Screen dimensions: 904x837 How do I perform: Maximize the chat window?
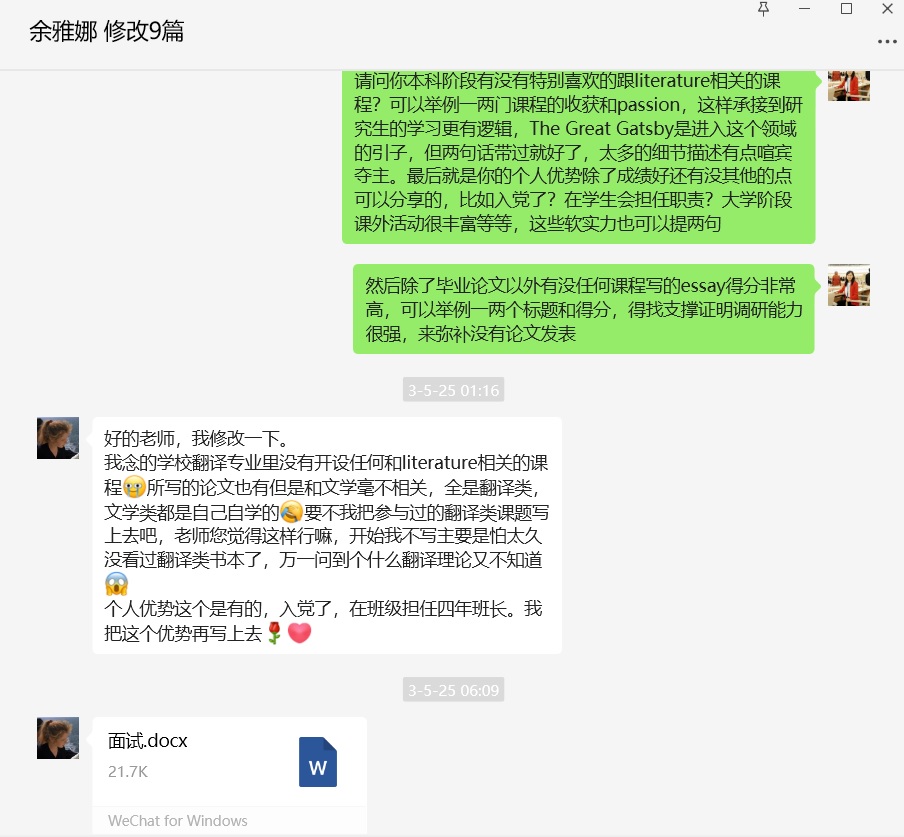click(846, 9)
